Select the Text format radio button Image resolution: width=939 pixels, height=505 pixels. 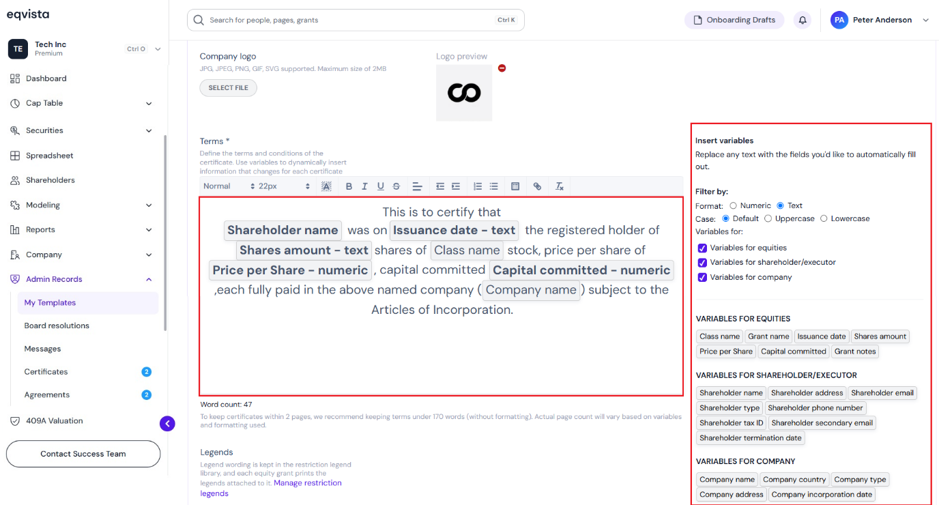point(780,205)
